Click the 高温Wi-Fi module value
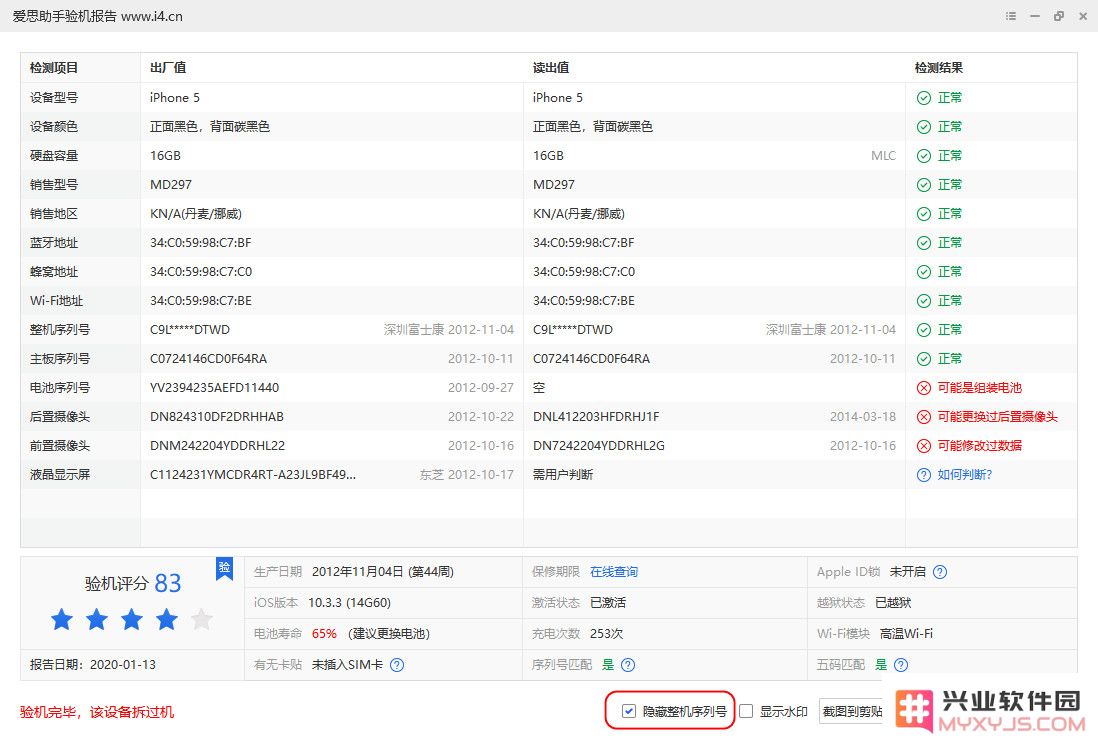Viewport: 1098px width, 748px height. tap(906, 634)
